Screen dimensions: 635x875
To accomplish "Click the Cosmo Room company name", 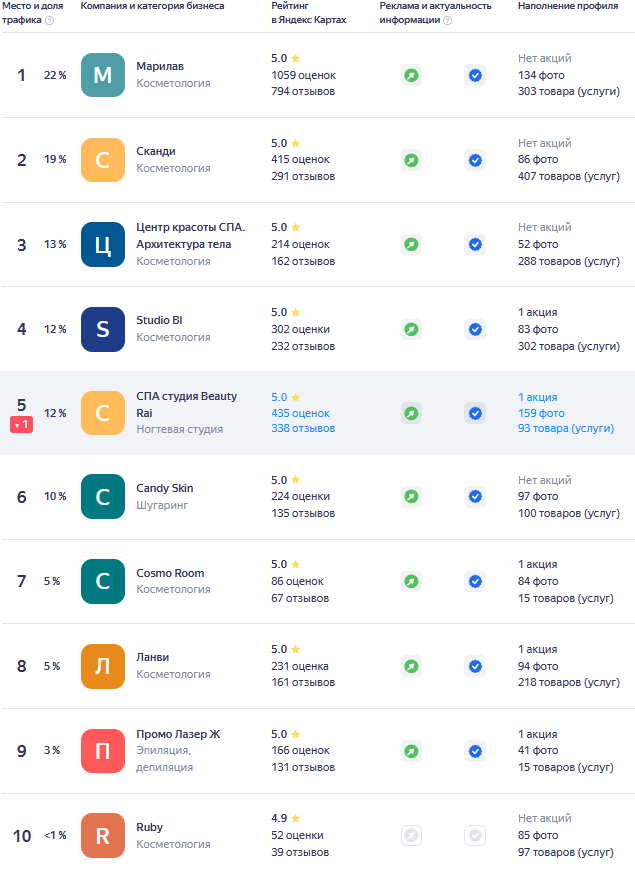I will pyautogui.click(x=170, y=573).
